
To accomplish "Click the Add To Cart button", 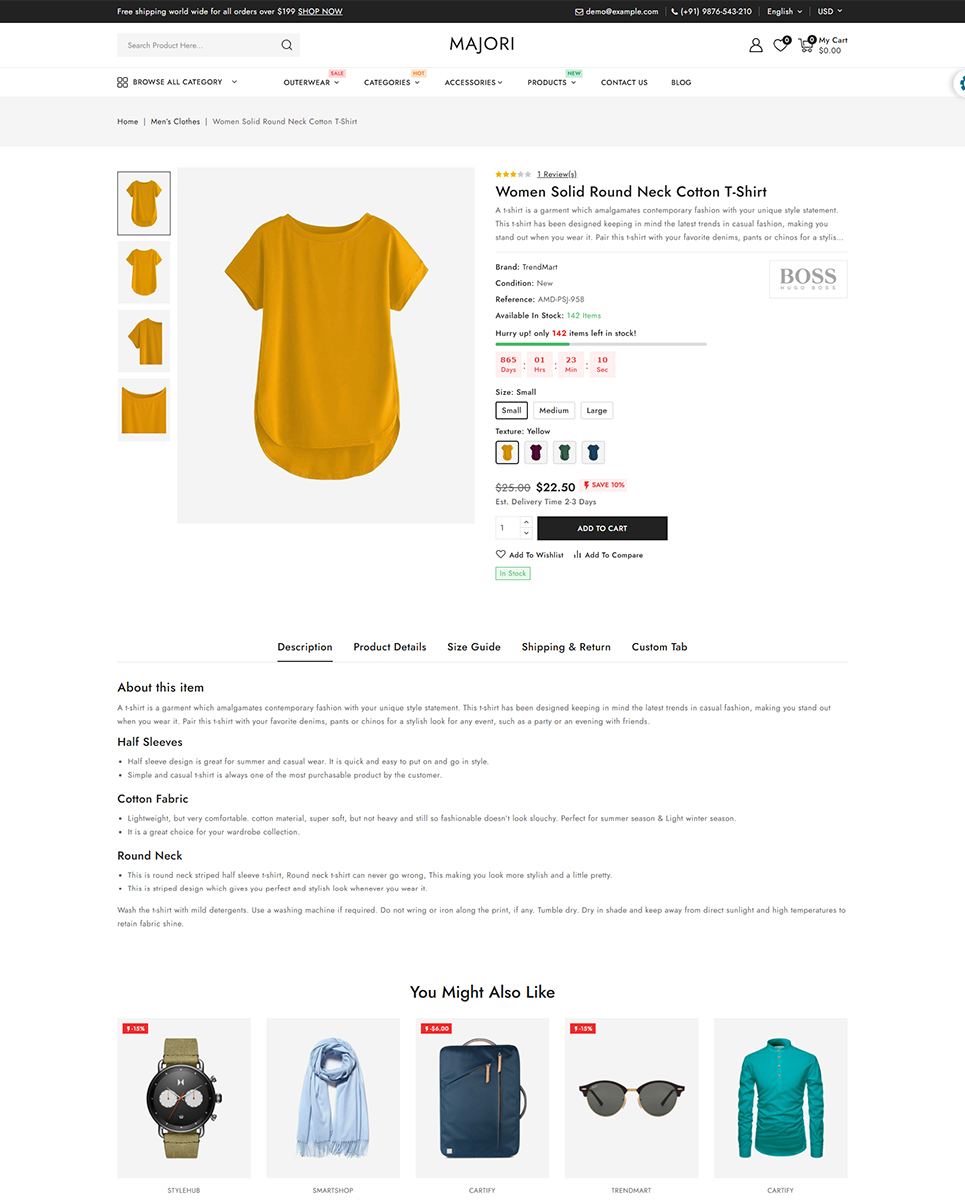I will [x=602, y=528].
